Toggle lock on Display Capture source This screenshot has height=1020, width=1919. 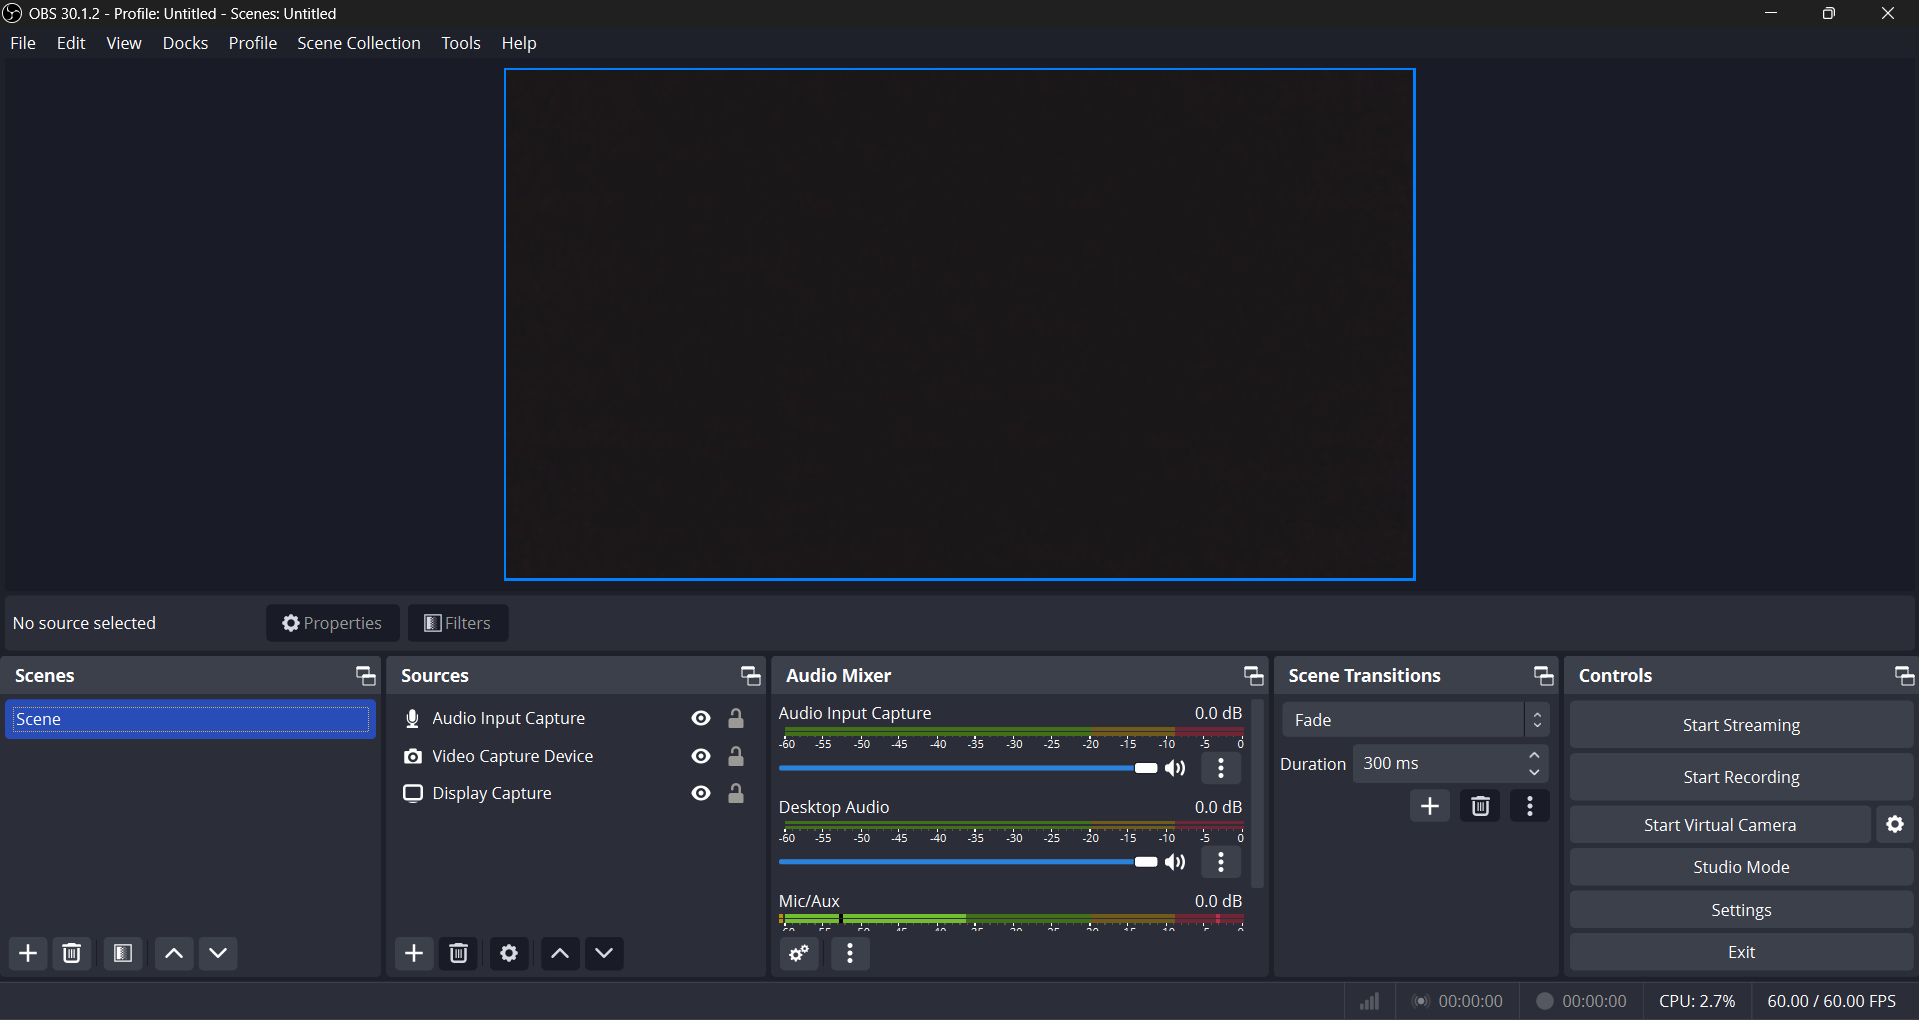pyautogui.click(x=736, y=793)
